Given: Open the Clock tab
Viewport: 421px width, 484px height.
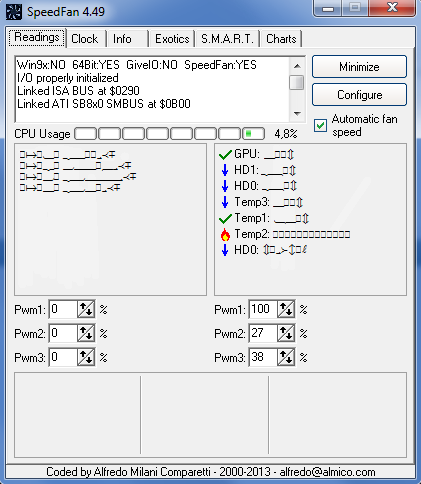Looking at the screenshot, I should (x=85, y=39).
